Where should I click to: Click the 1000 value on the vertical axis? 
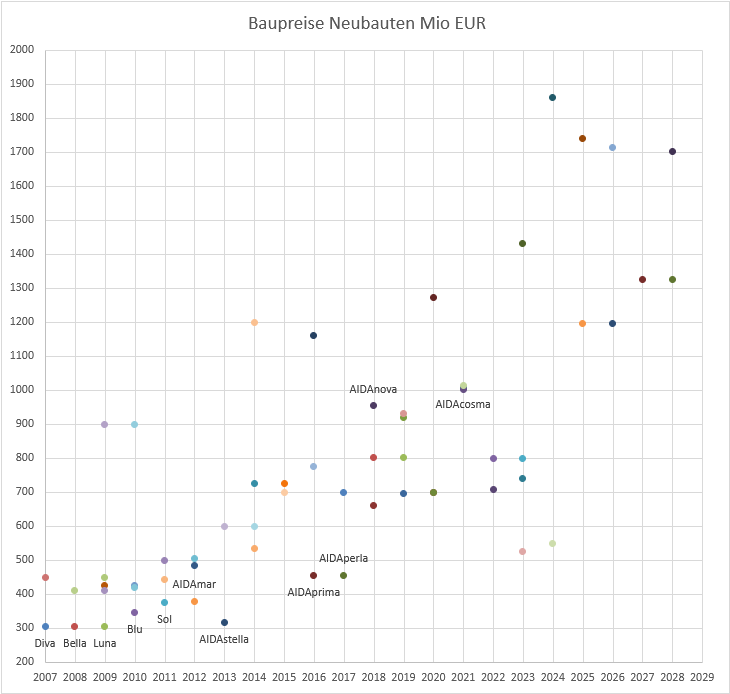click(22, 389)
